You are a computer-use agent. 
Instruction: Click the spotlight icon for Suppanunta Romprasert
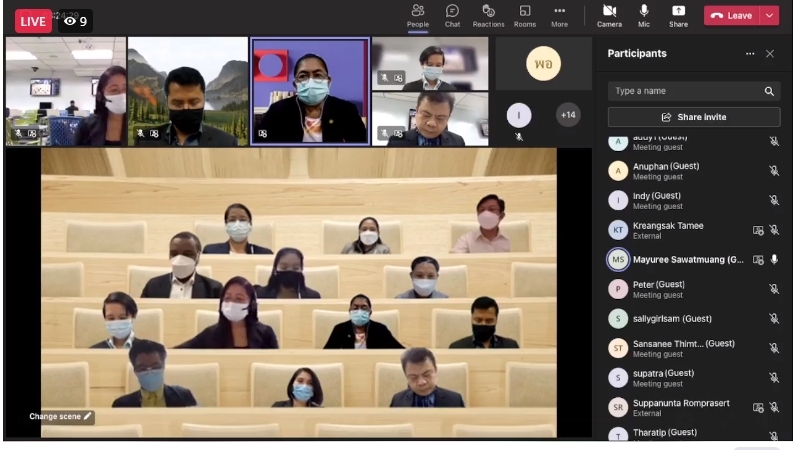click(x=758, y=407)
